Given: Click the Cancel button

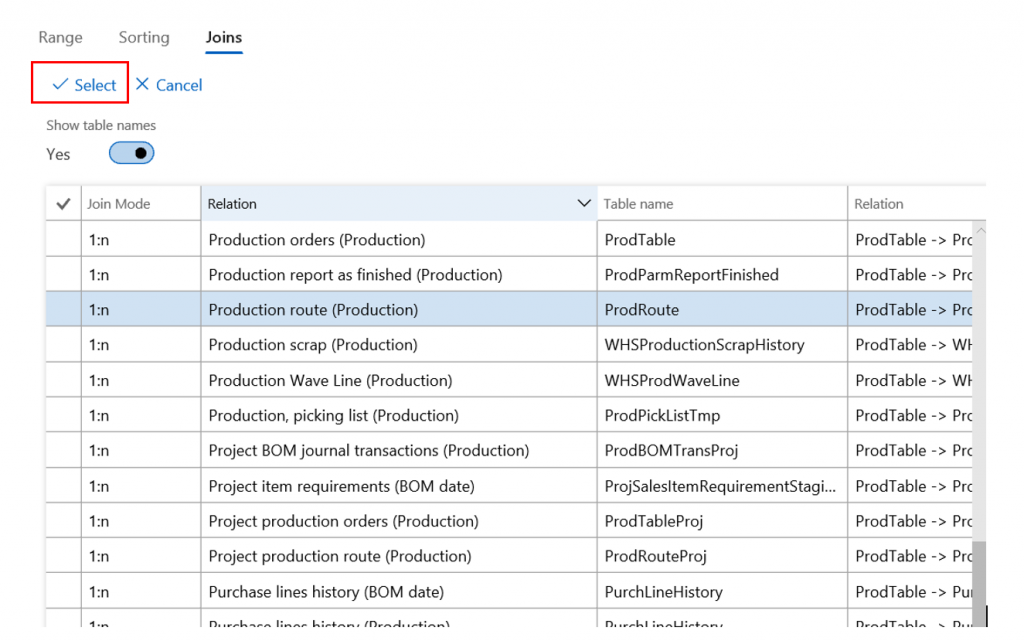Looking at the screenshot, I should tap(169, 85).
